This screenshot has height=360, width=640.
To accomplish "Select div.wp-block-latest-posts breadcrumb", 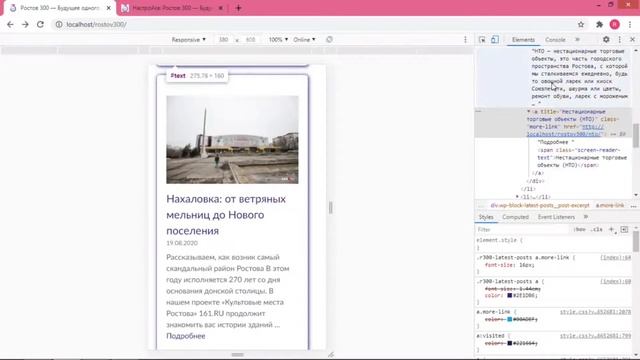I will (540, 205).
